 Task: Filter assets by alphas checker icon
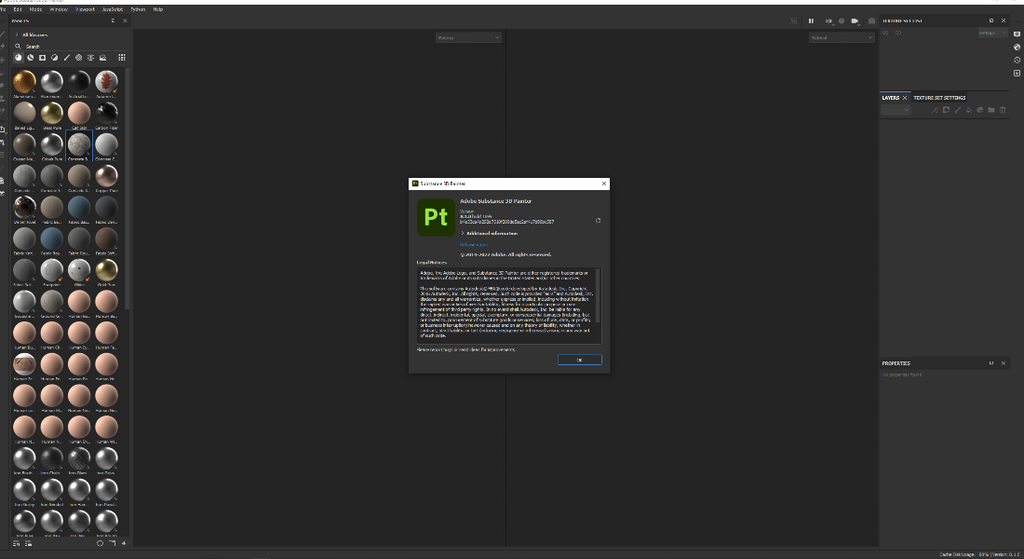pyautogui.click(x=78, y=57)
